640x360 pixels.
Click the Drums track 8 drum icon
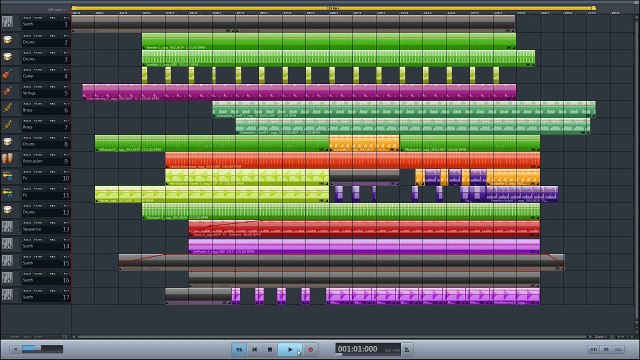click(7, 142)
